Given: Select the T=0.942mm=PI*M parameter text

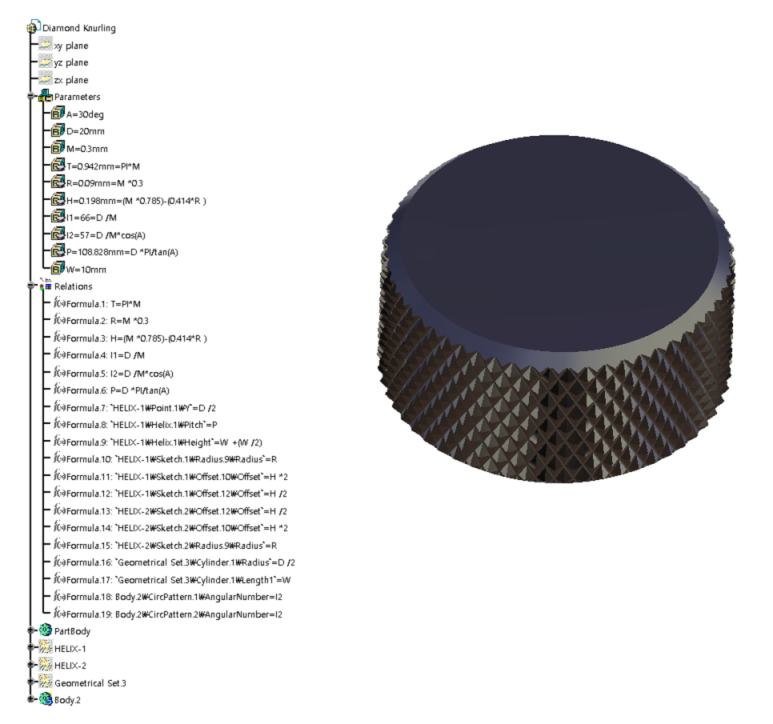Looking at the screenshot, I should coord(103,167).
